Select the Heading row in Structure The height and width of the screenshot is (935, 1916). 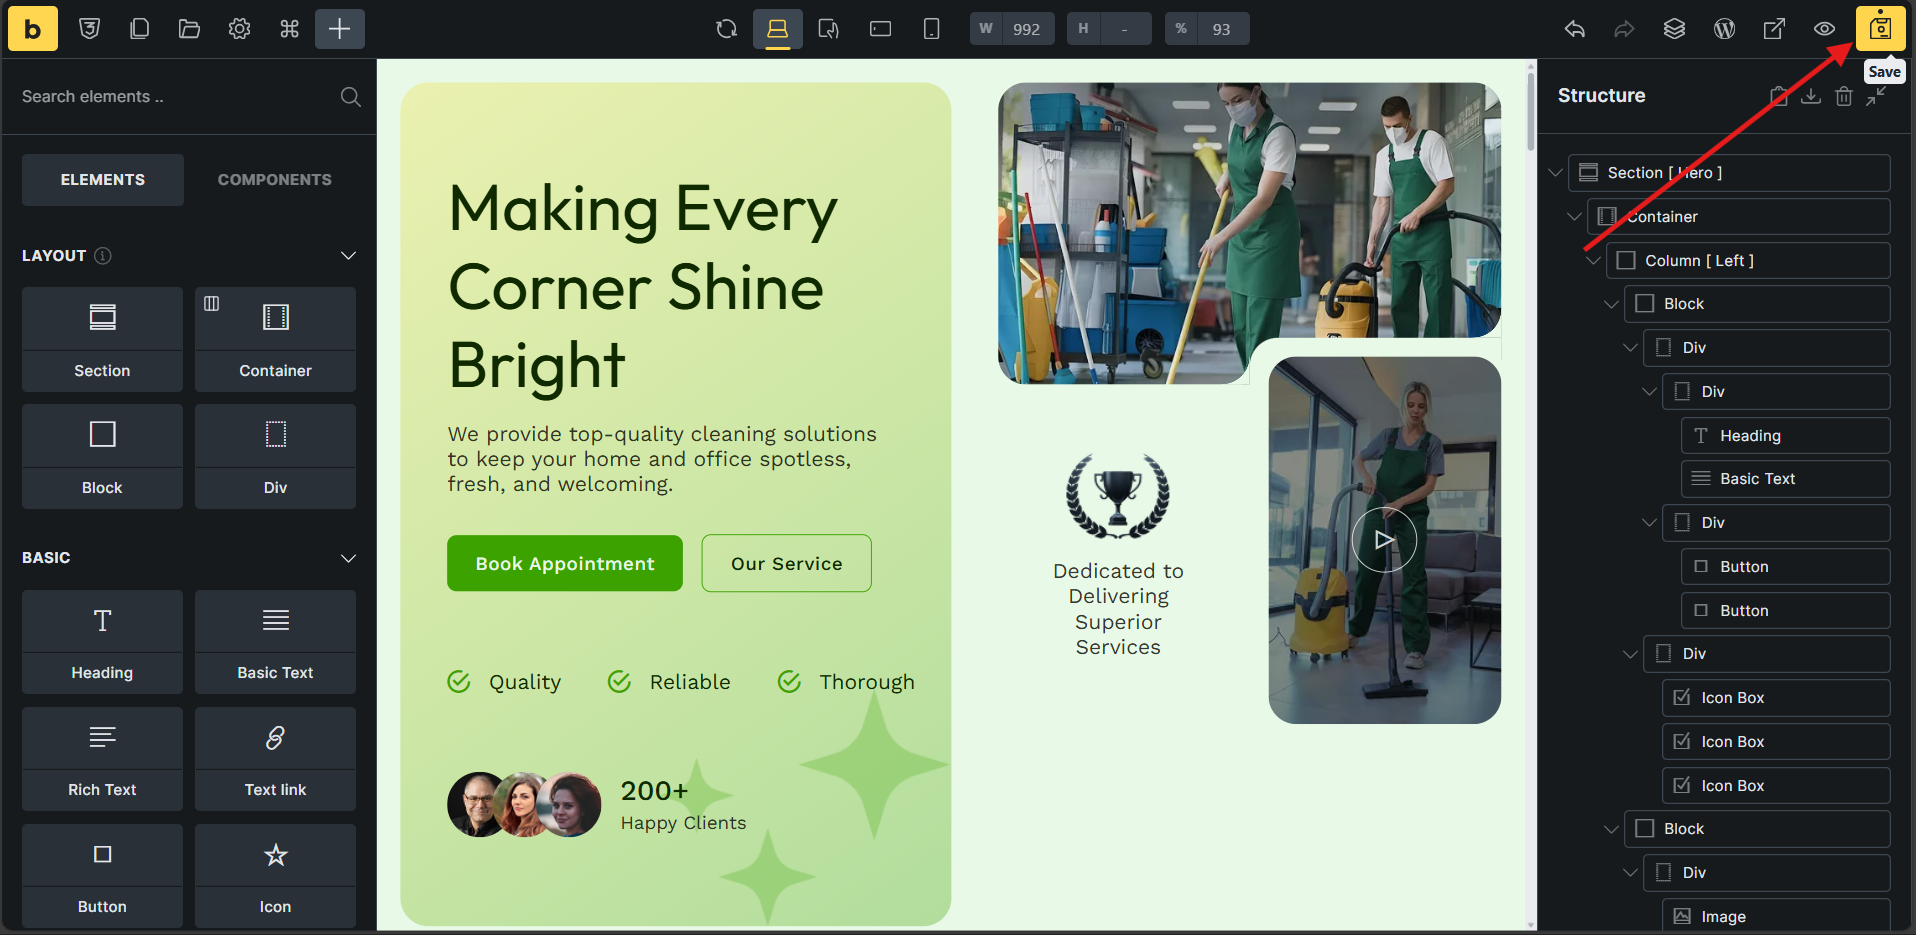[x=1786, y=436]
